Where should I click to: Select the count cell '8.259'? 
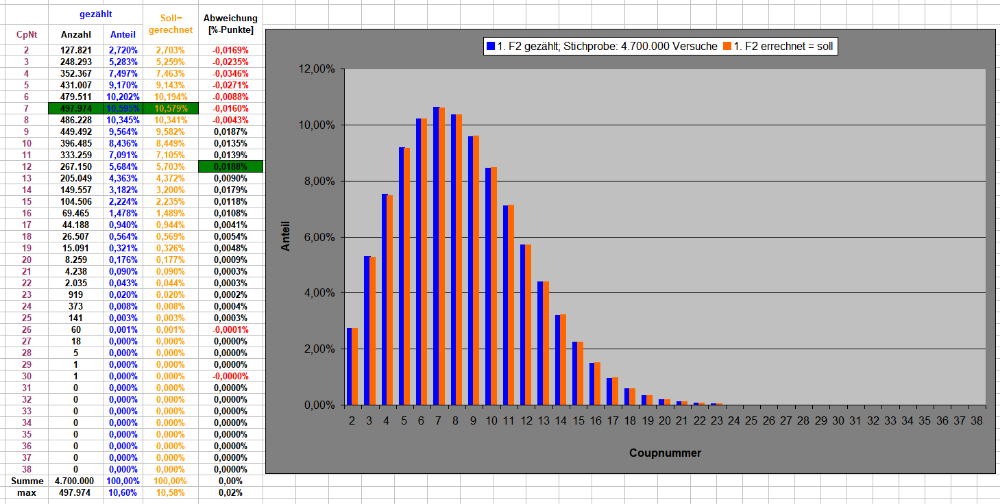(77, 259)
